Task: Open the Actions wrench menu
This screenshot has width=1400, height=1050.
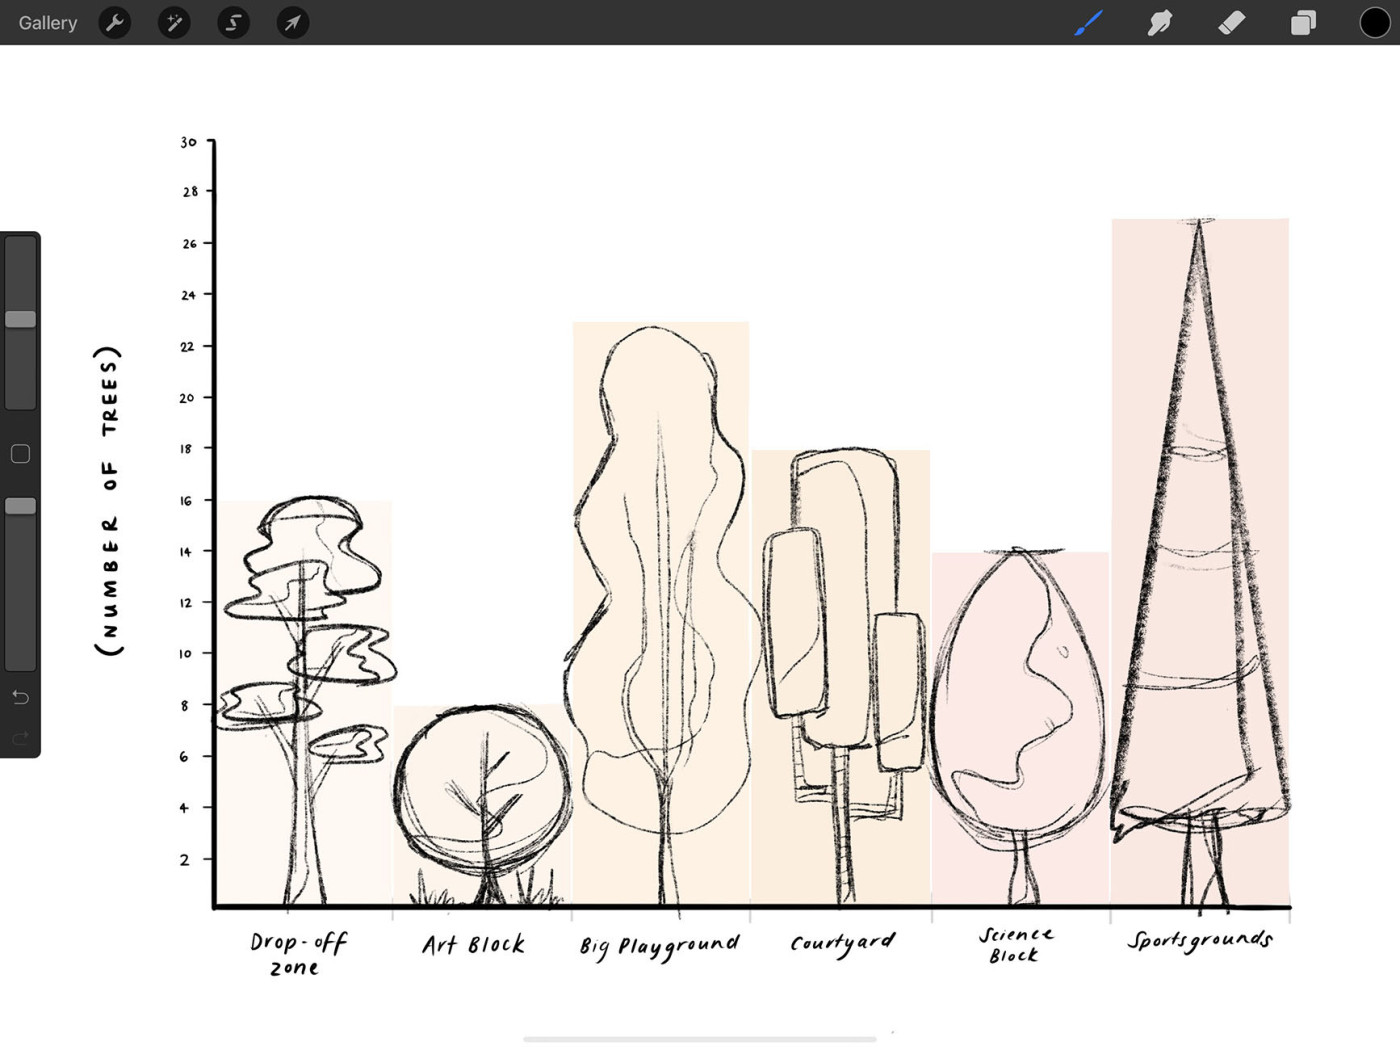Action: 115,22
